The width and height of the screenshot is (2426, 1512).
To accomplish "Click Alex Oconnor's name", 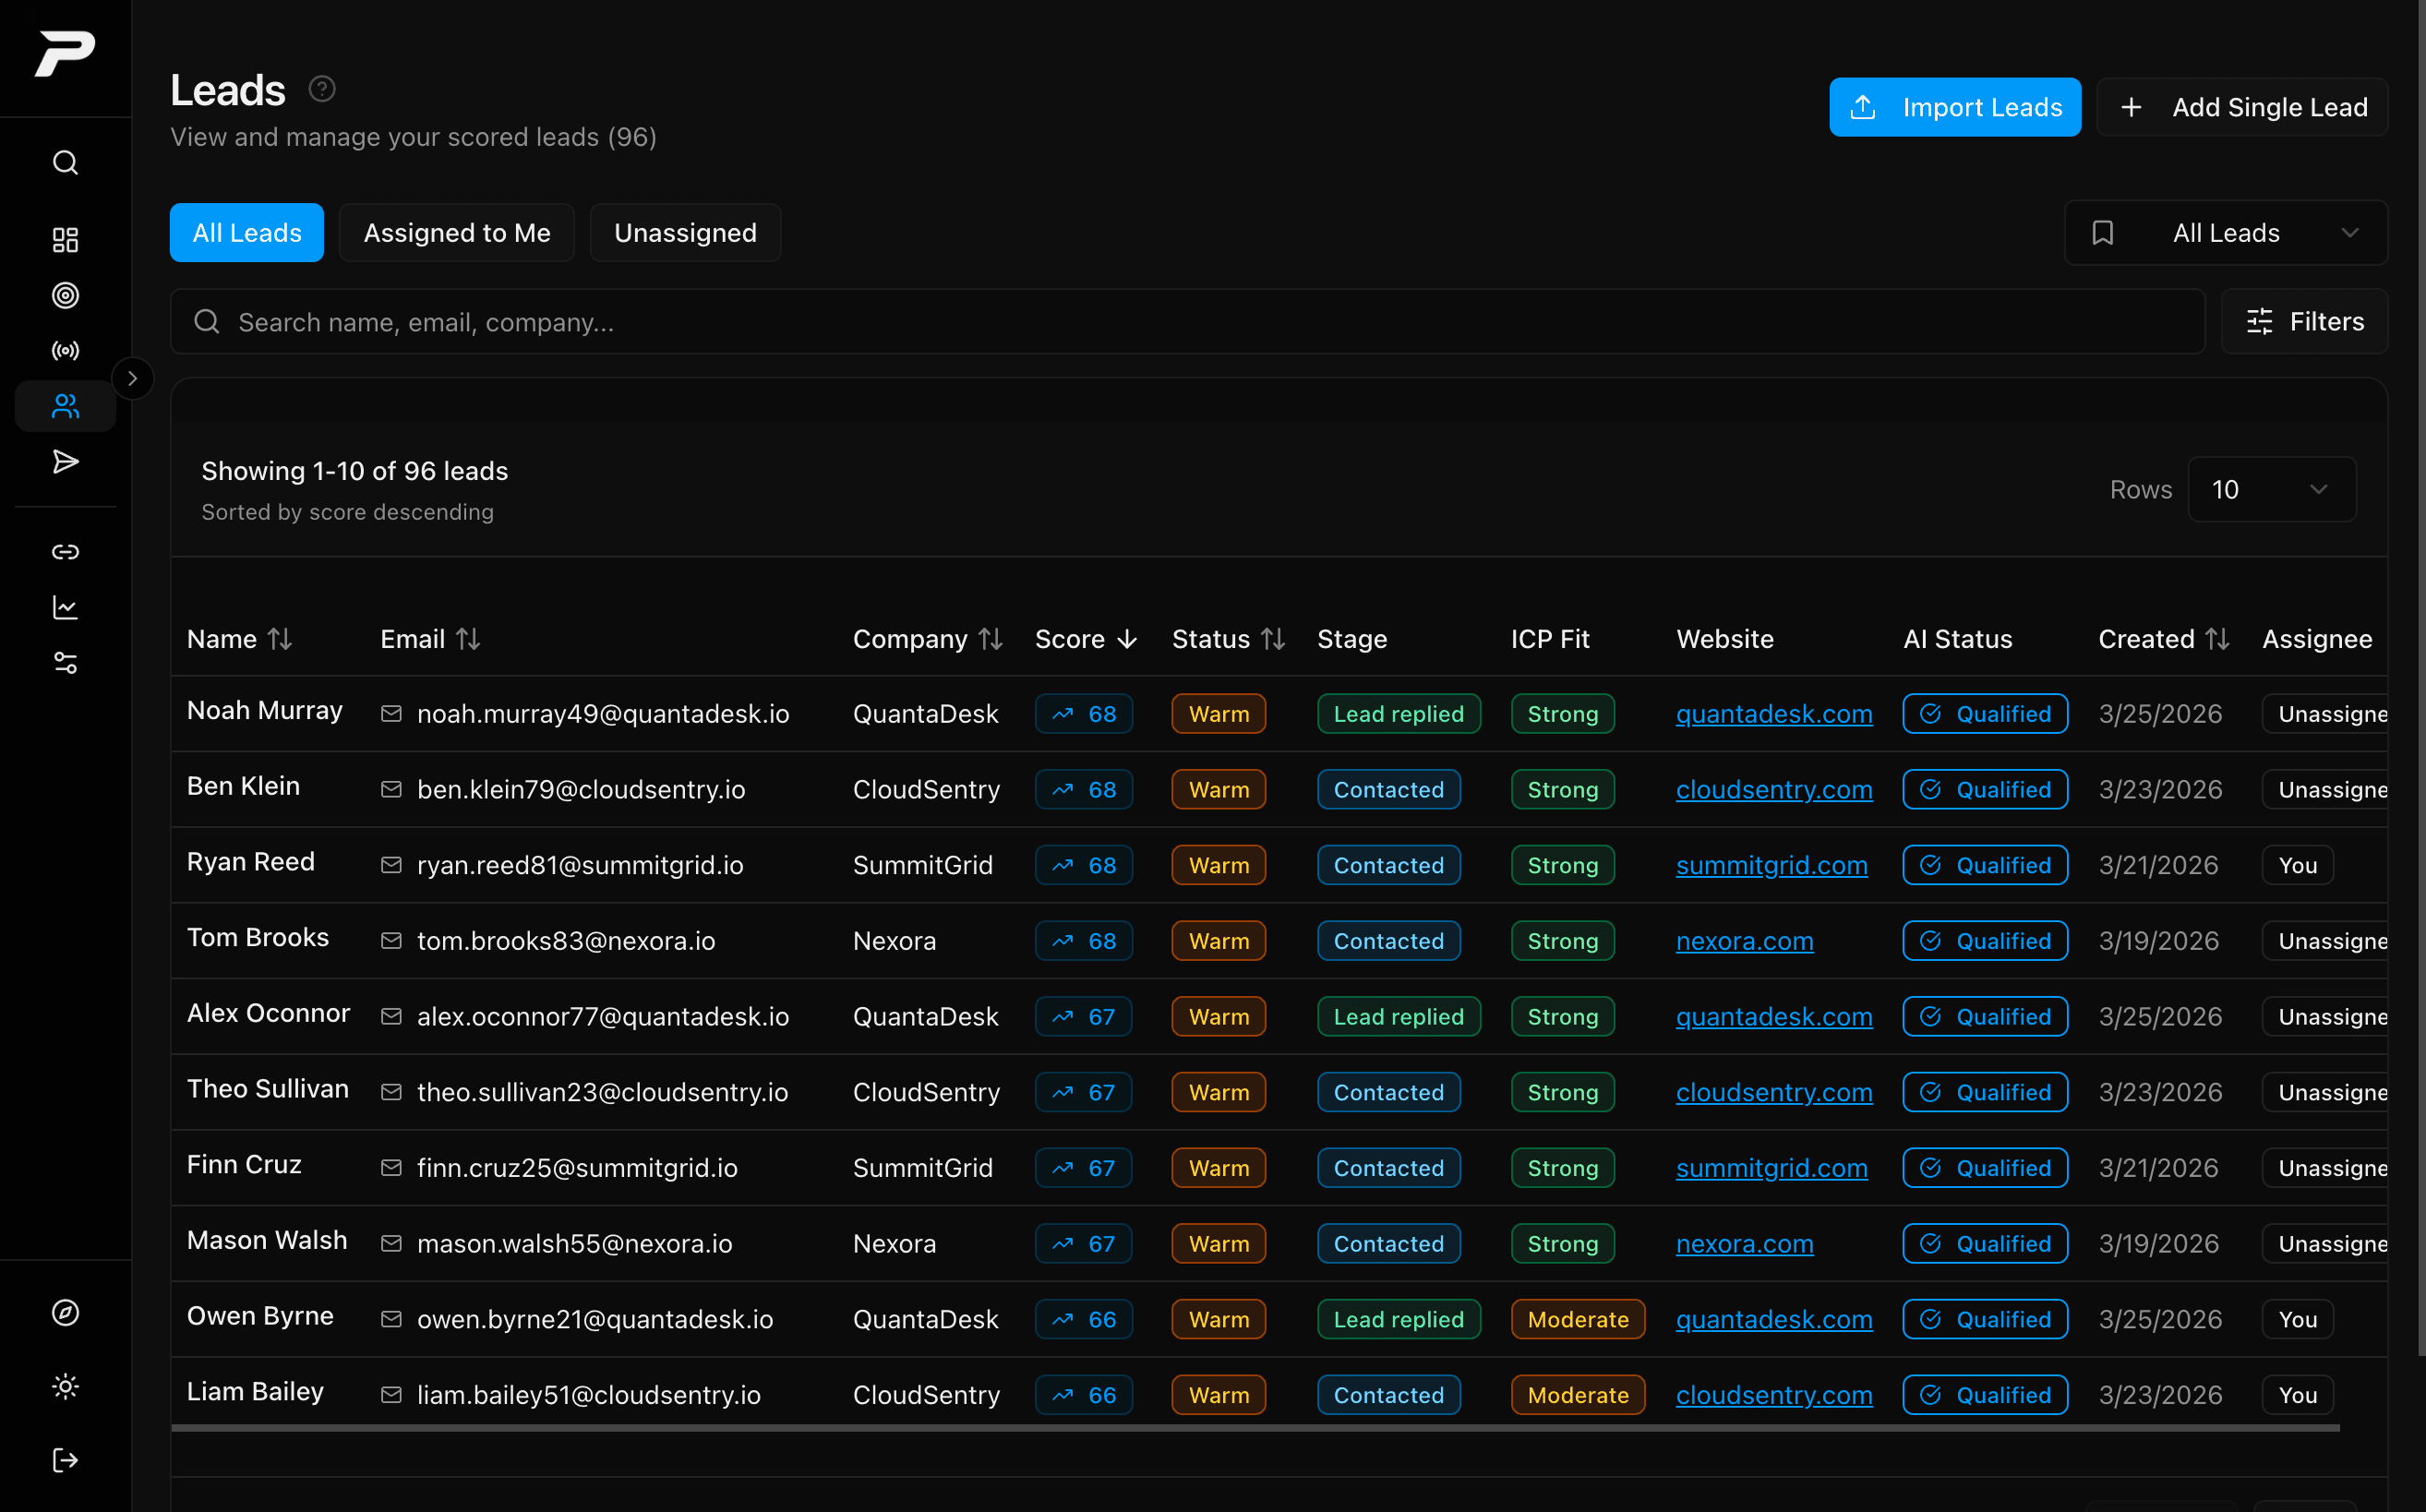I will (x=268, y=1013).
